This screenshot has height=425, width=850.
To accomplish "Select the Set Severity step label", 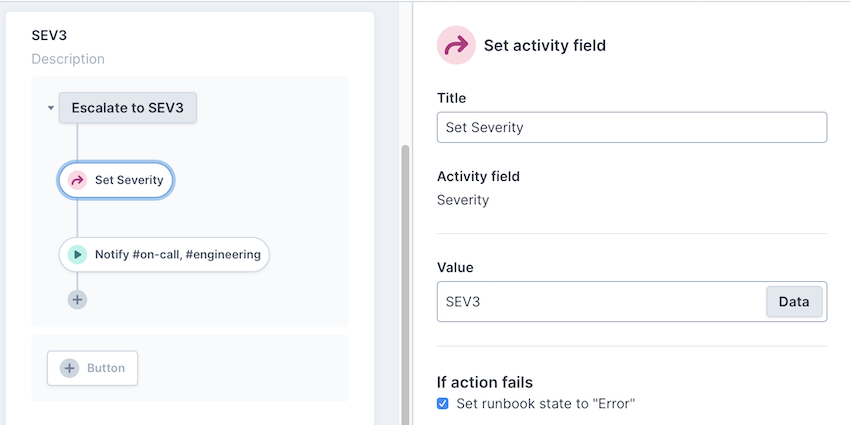I will pos(129,181).
